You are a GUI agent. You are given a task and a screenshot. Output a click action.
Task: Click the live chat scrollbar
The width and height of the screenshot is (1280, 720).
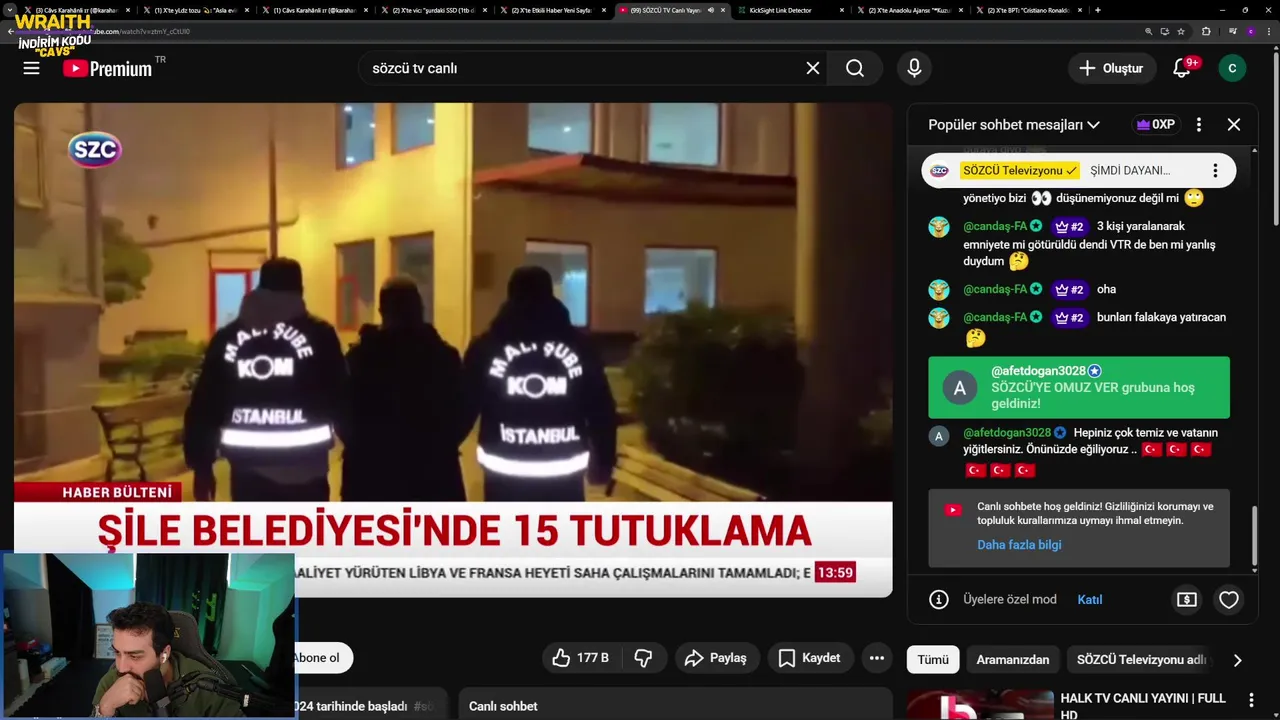(x=1256, y=537)
